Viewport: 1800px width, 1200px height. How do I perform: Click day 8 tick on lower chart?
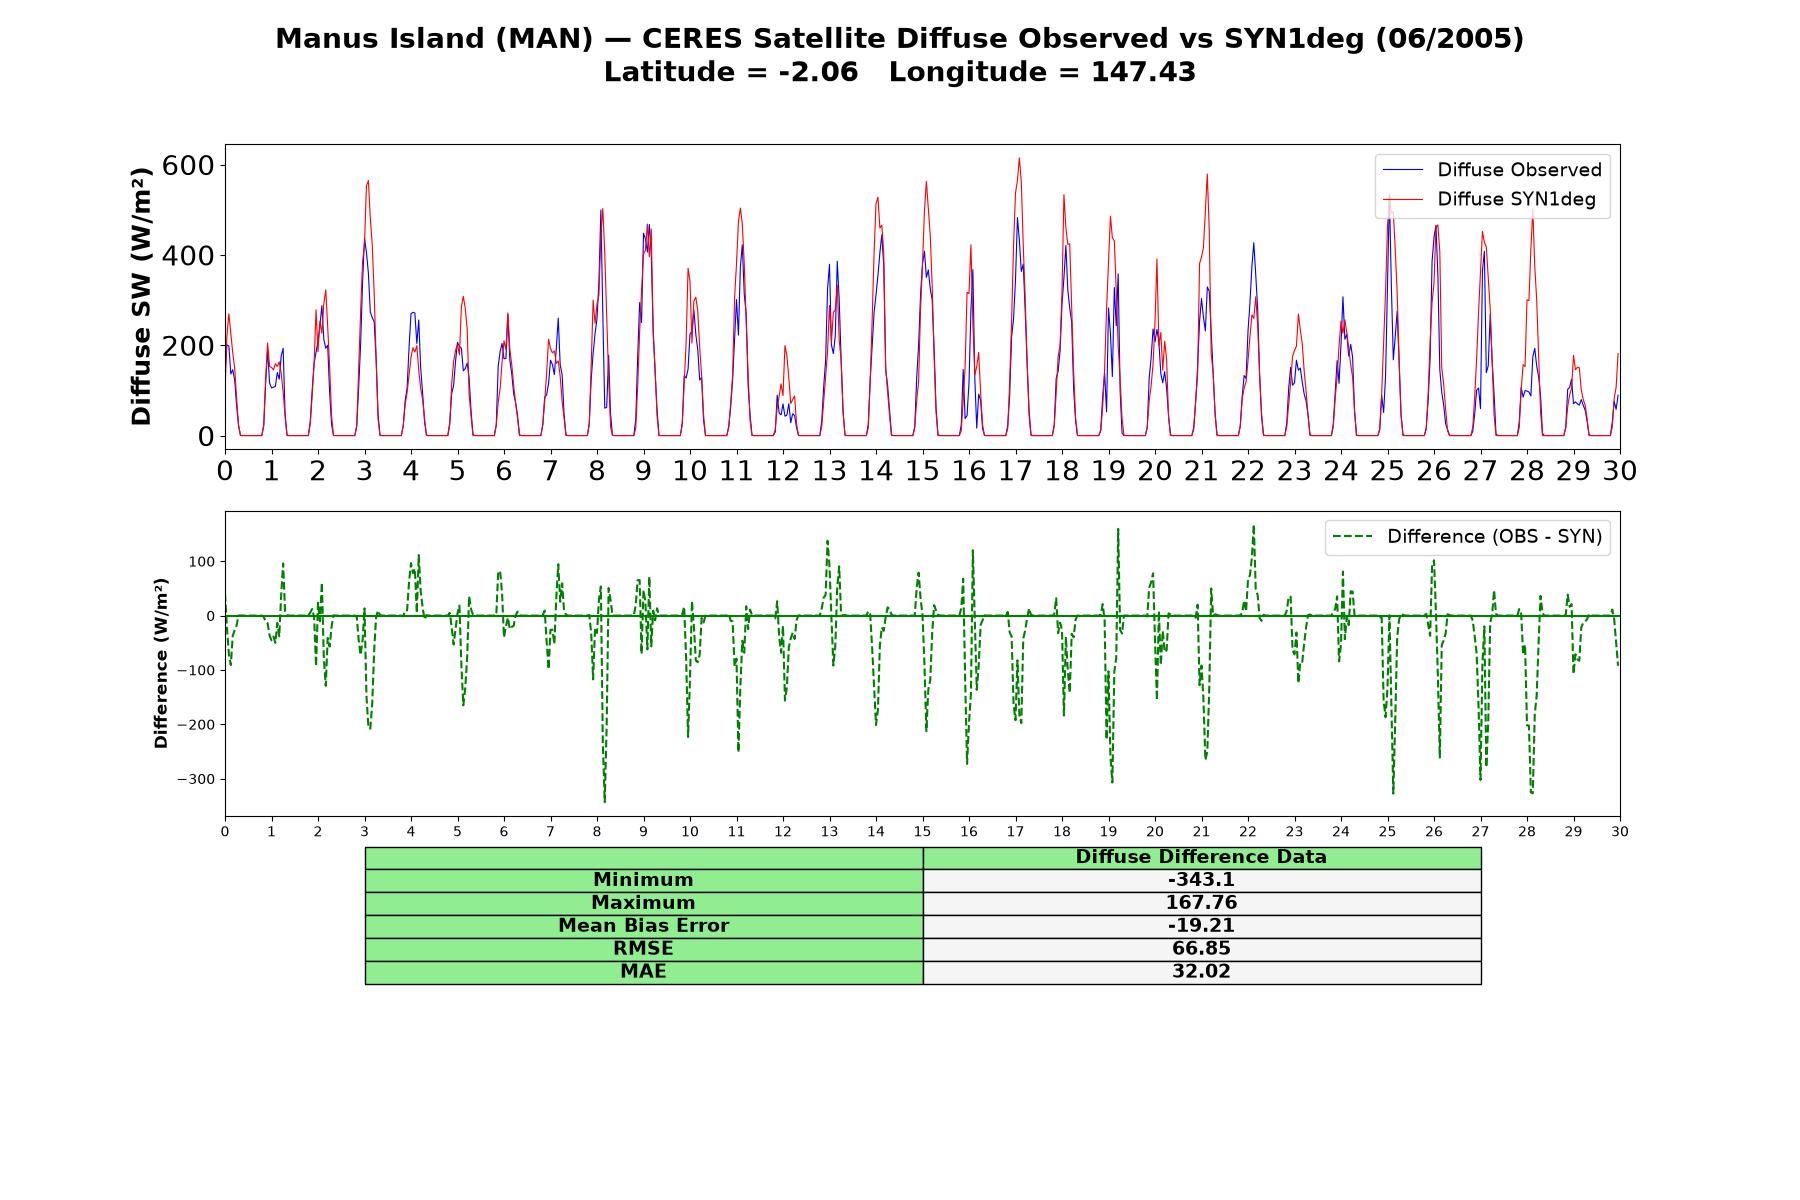(x=597, y=831)
